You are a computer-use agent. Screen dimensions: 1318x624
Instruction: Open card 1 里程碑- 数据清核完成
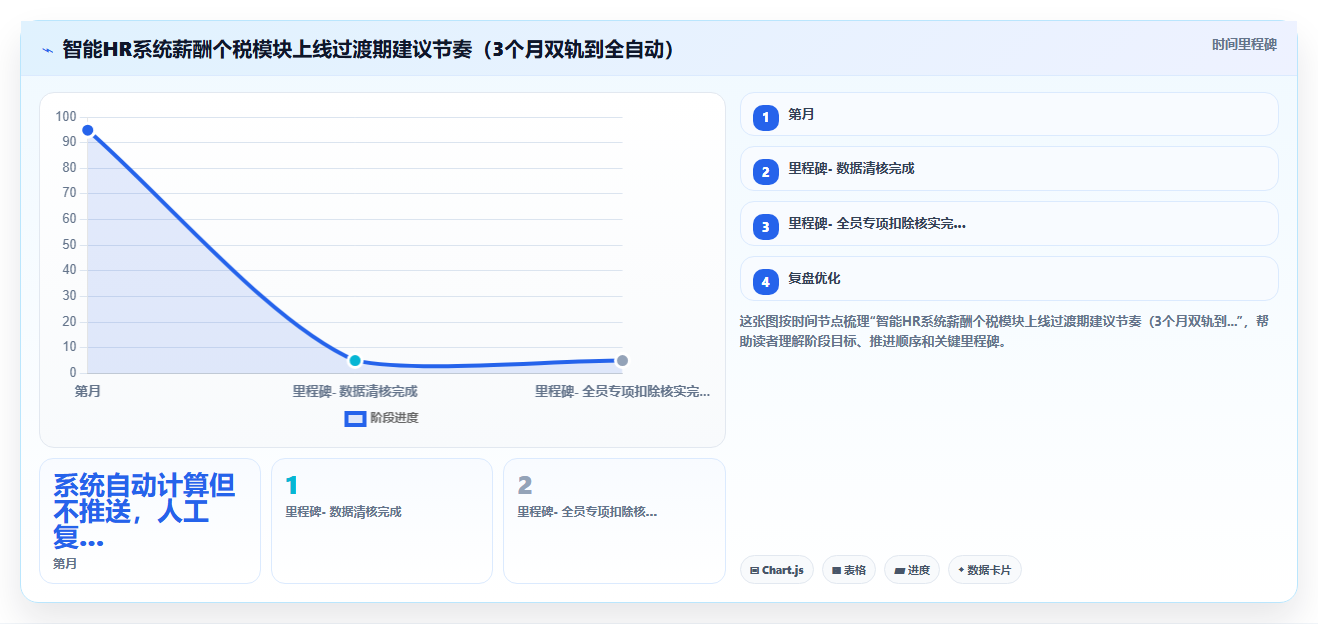[x=382, y=520]
